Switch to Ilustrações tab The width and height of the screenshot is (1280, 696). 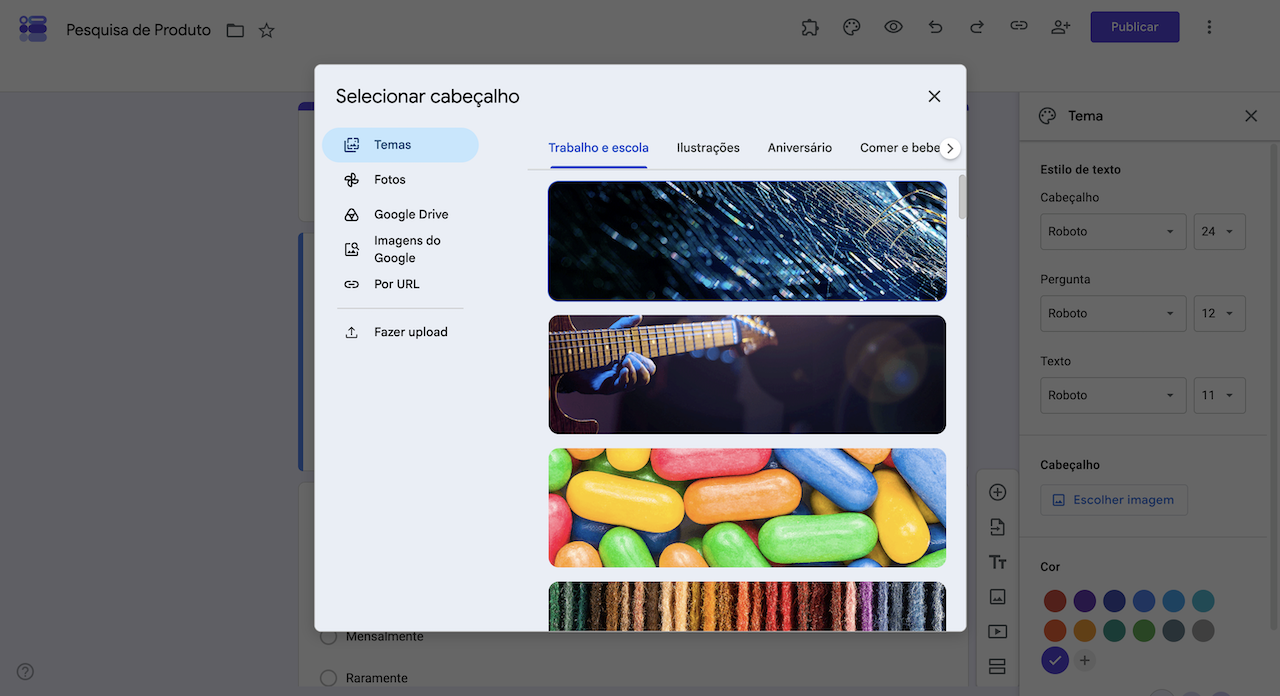[x=708, y=148]
